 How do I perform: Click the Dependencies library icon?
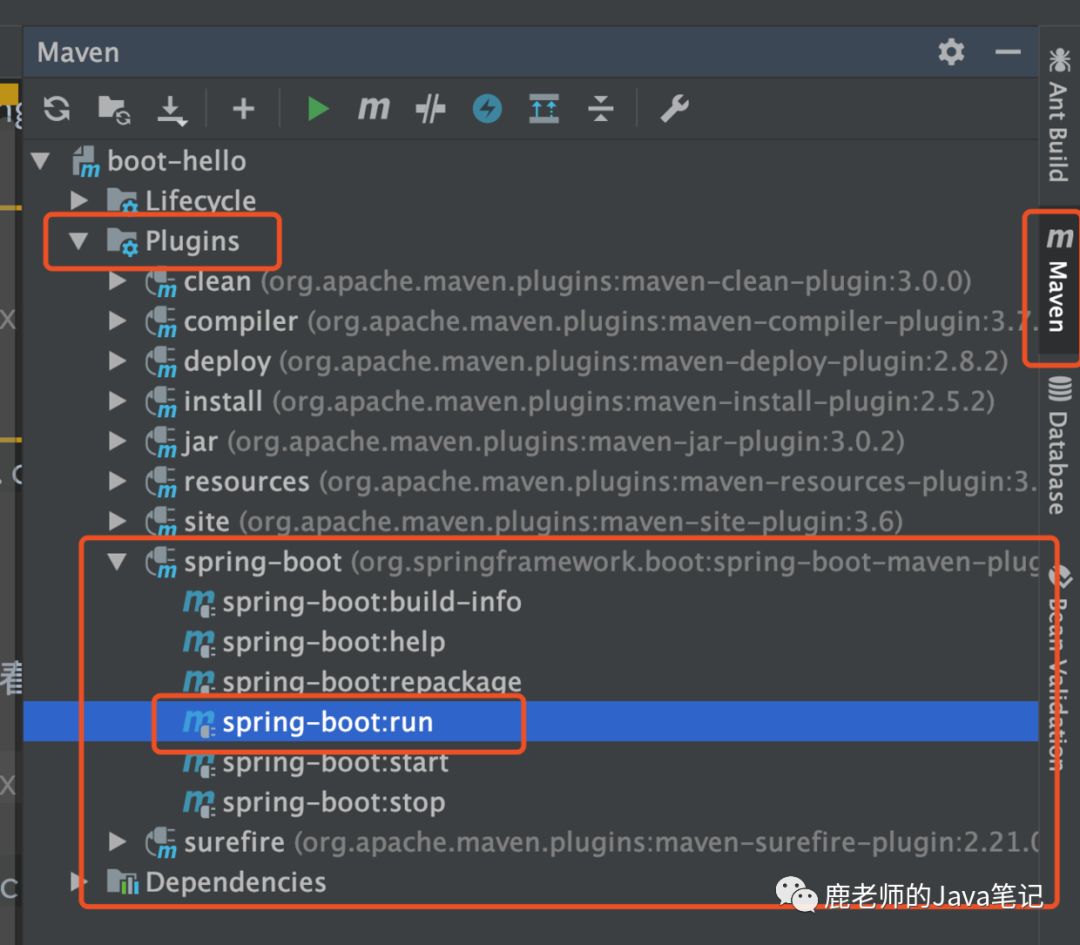pyautogui.click(x=123, y=882)
